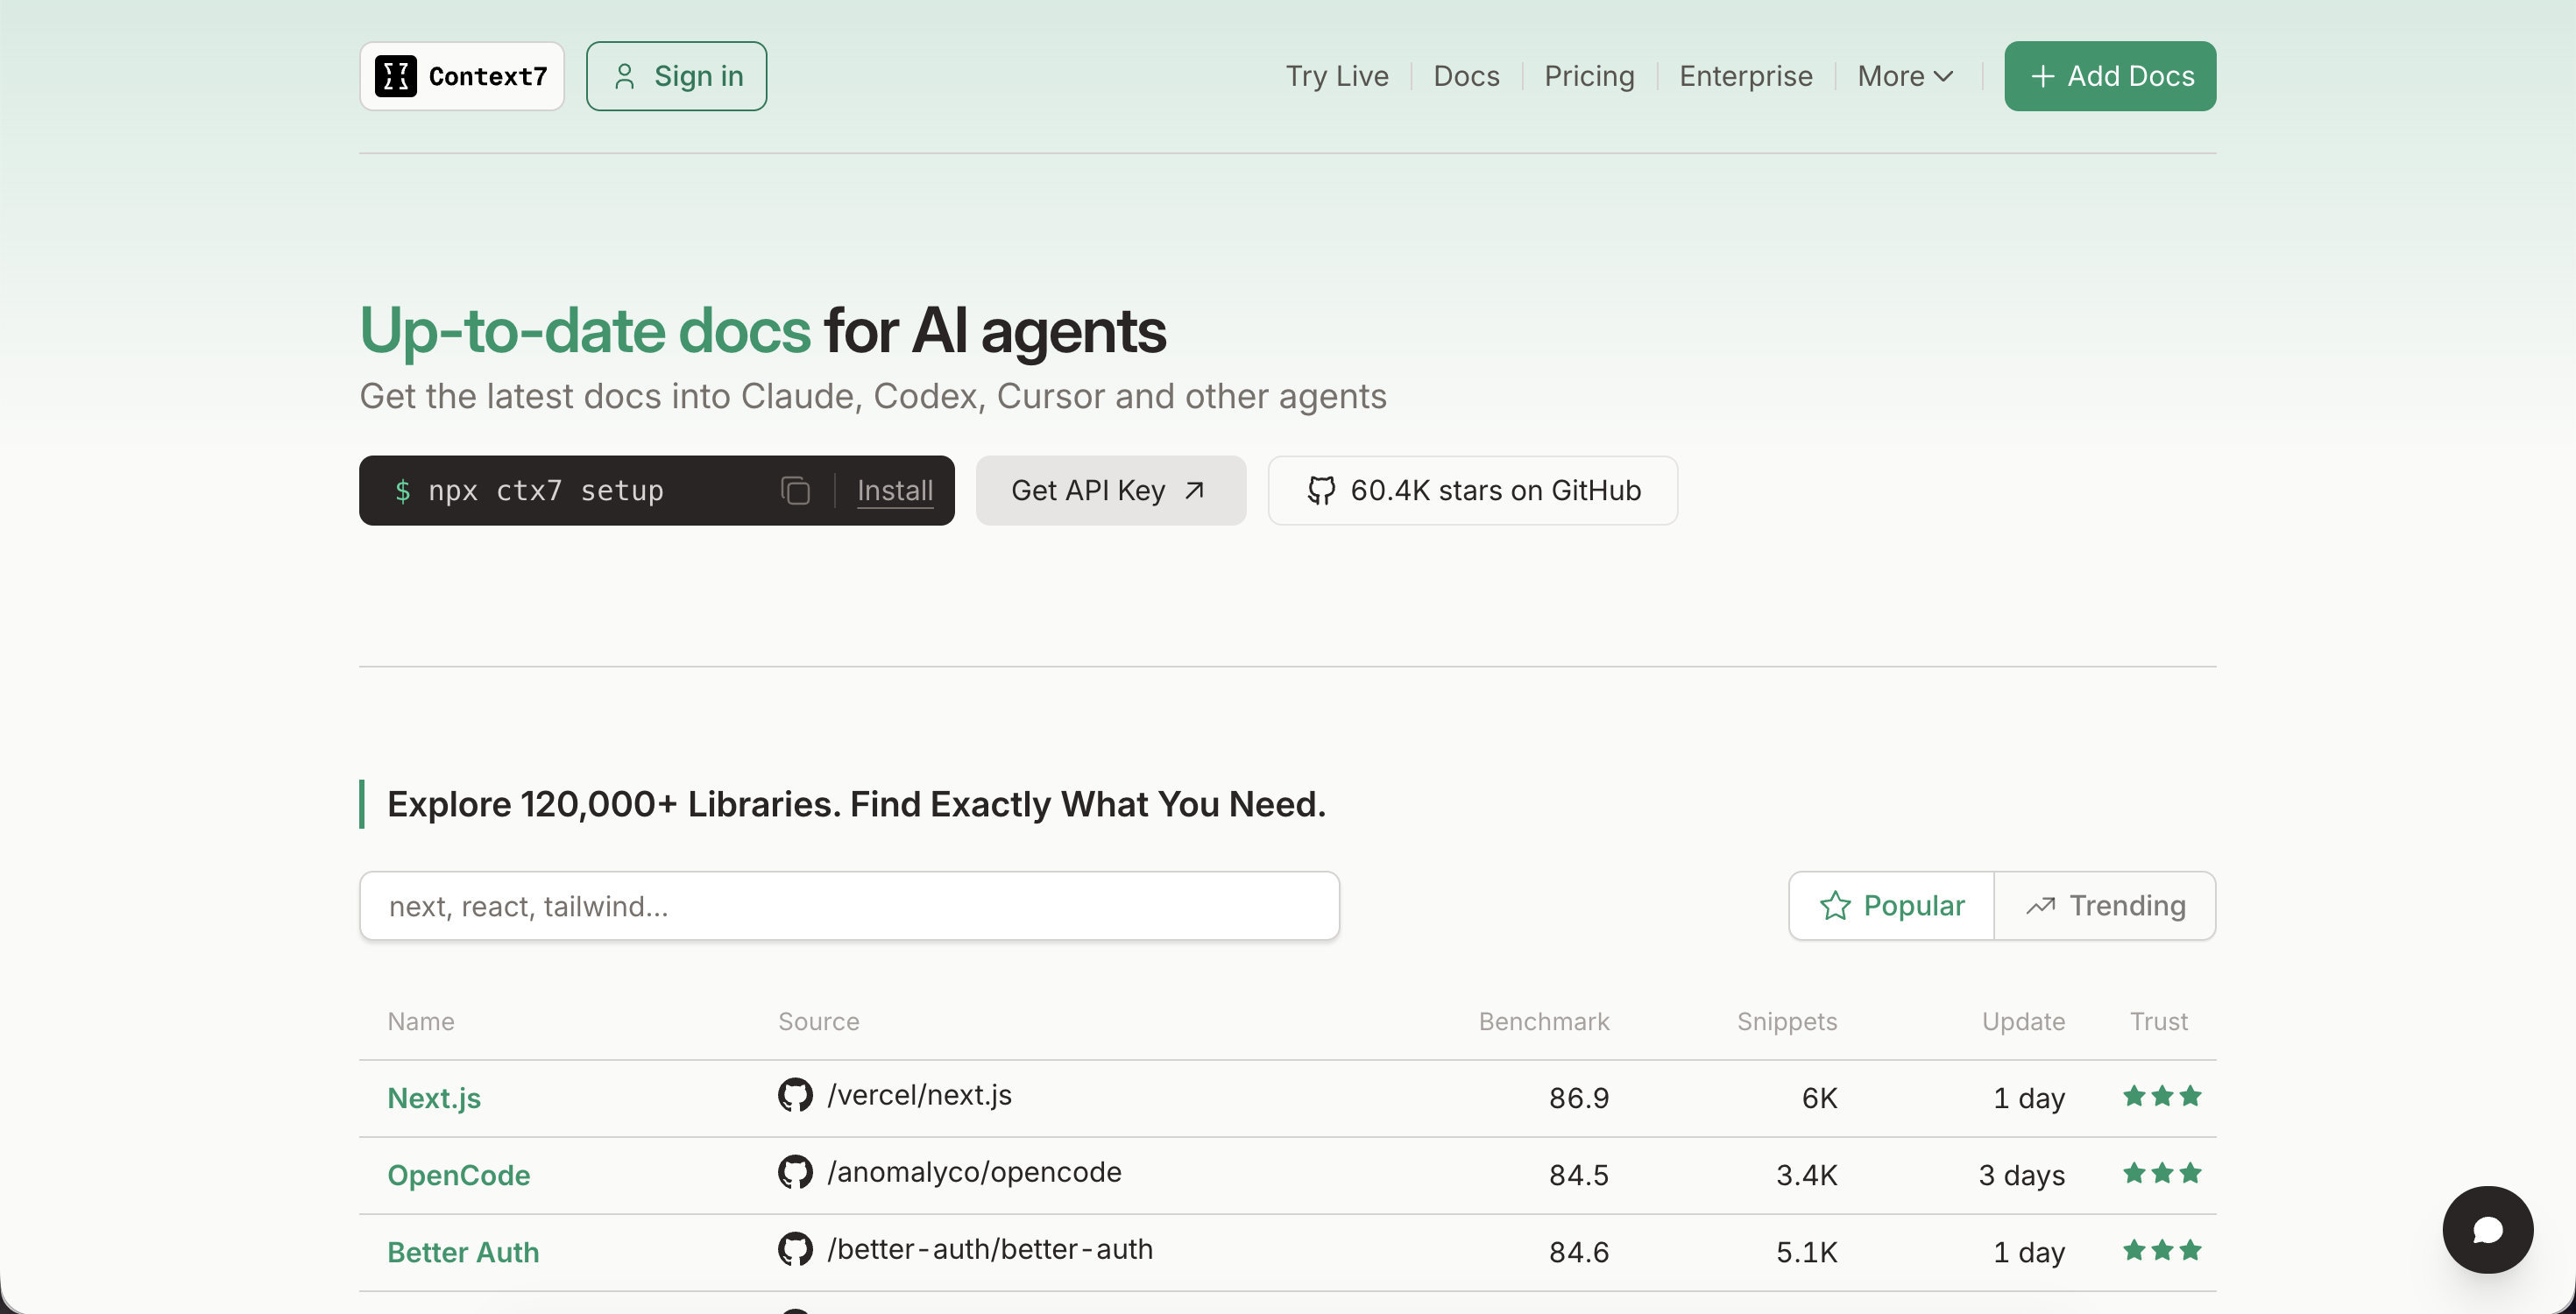Image resolution: width=2576 pixels, height=1314 pixels.
Task: Expand the More dropdown menu
Action: 1905,76
